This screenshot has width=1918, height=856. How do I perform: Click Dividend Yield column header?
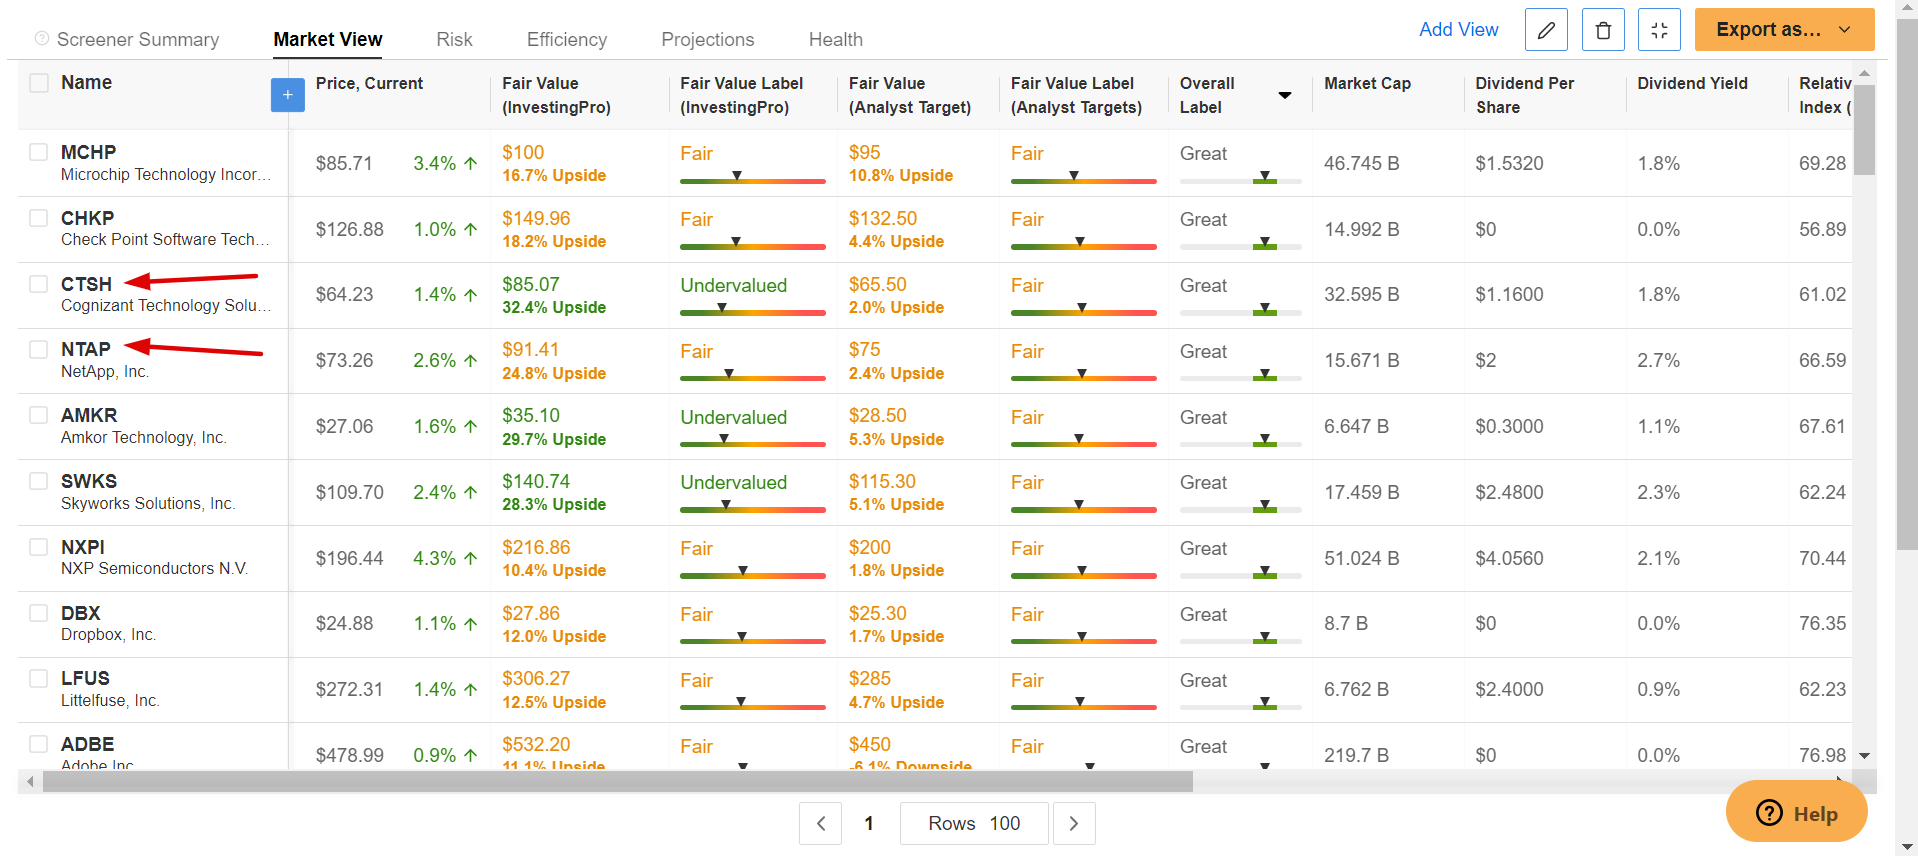(1692, 83)
